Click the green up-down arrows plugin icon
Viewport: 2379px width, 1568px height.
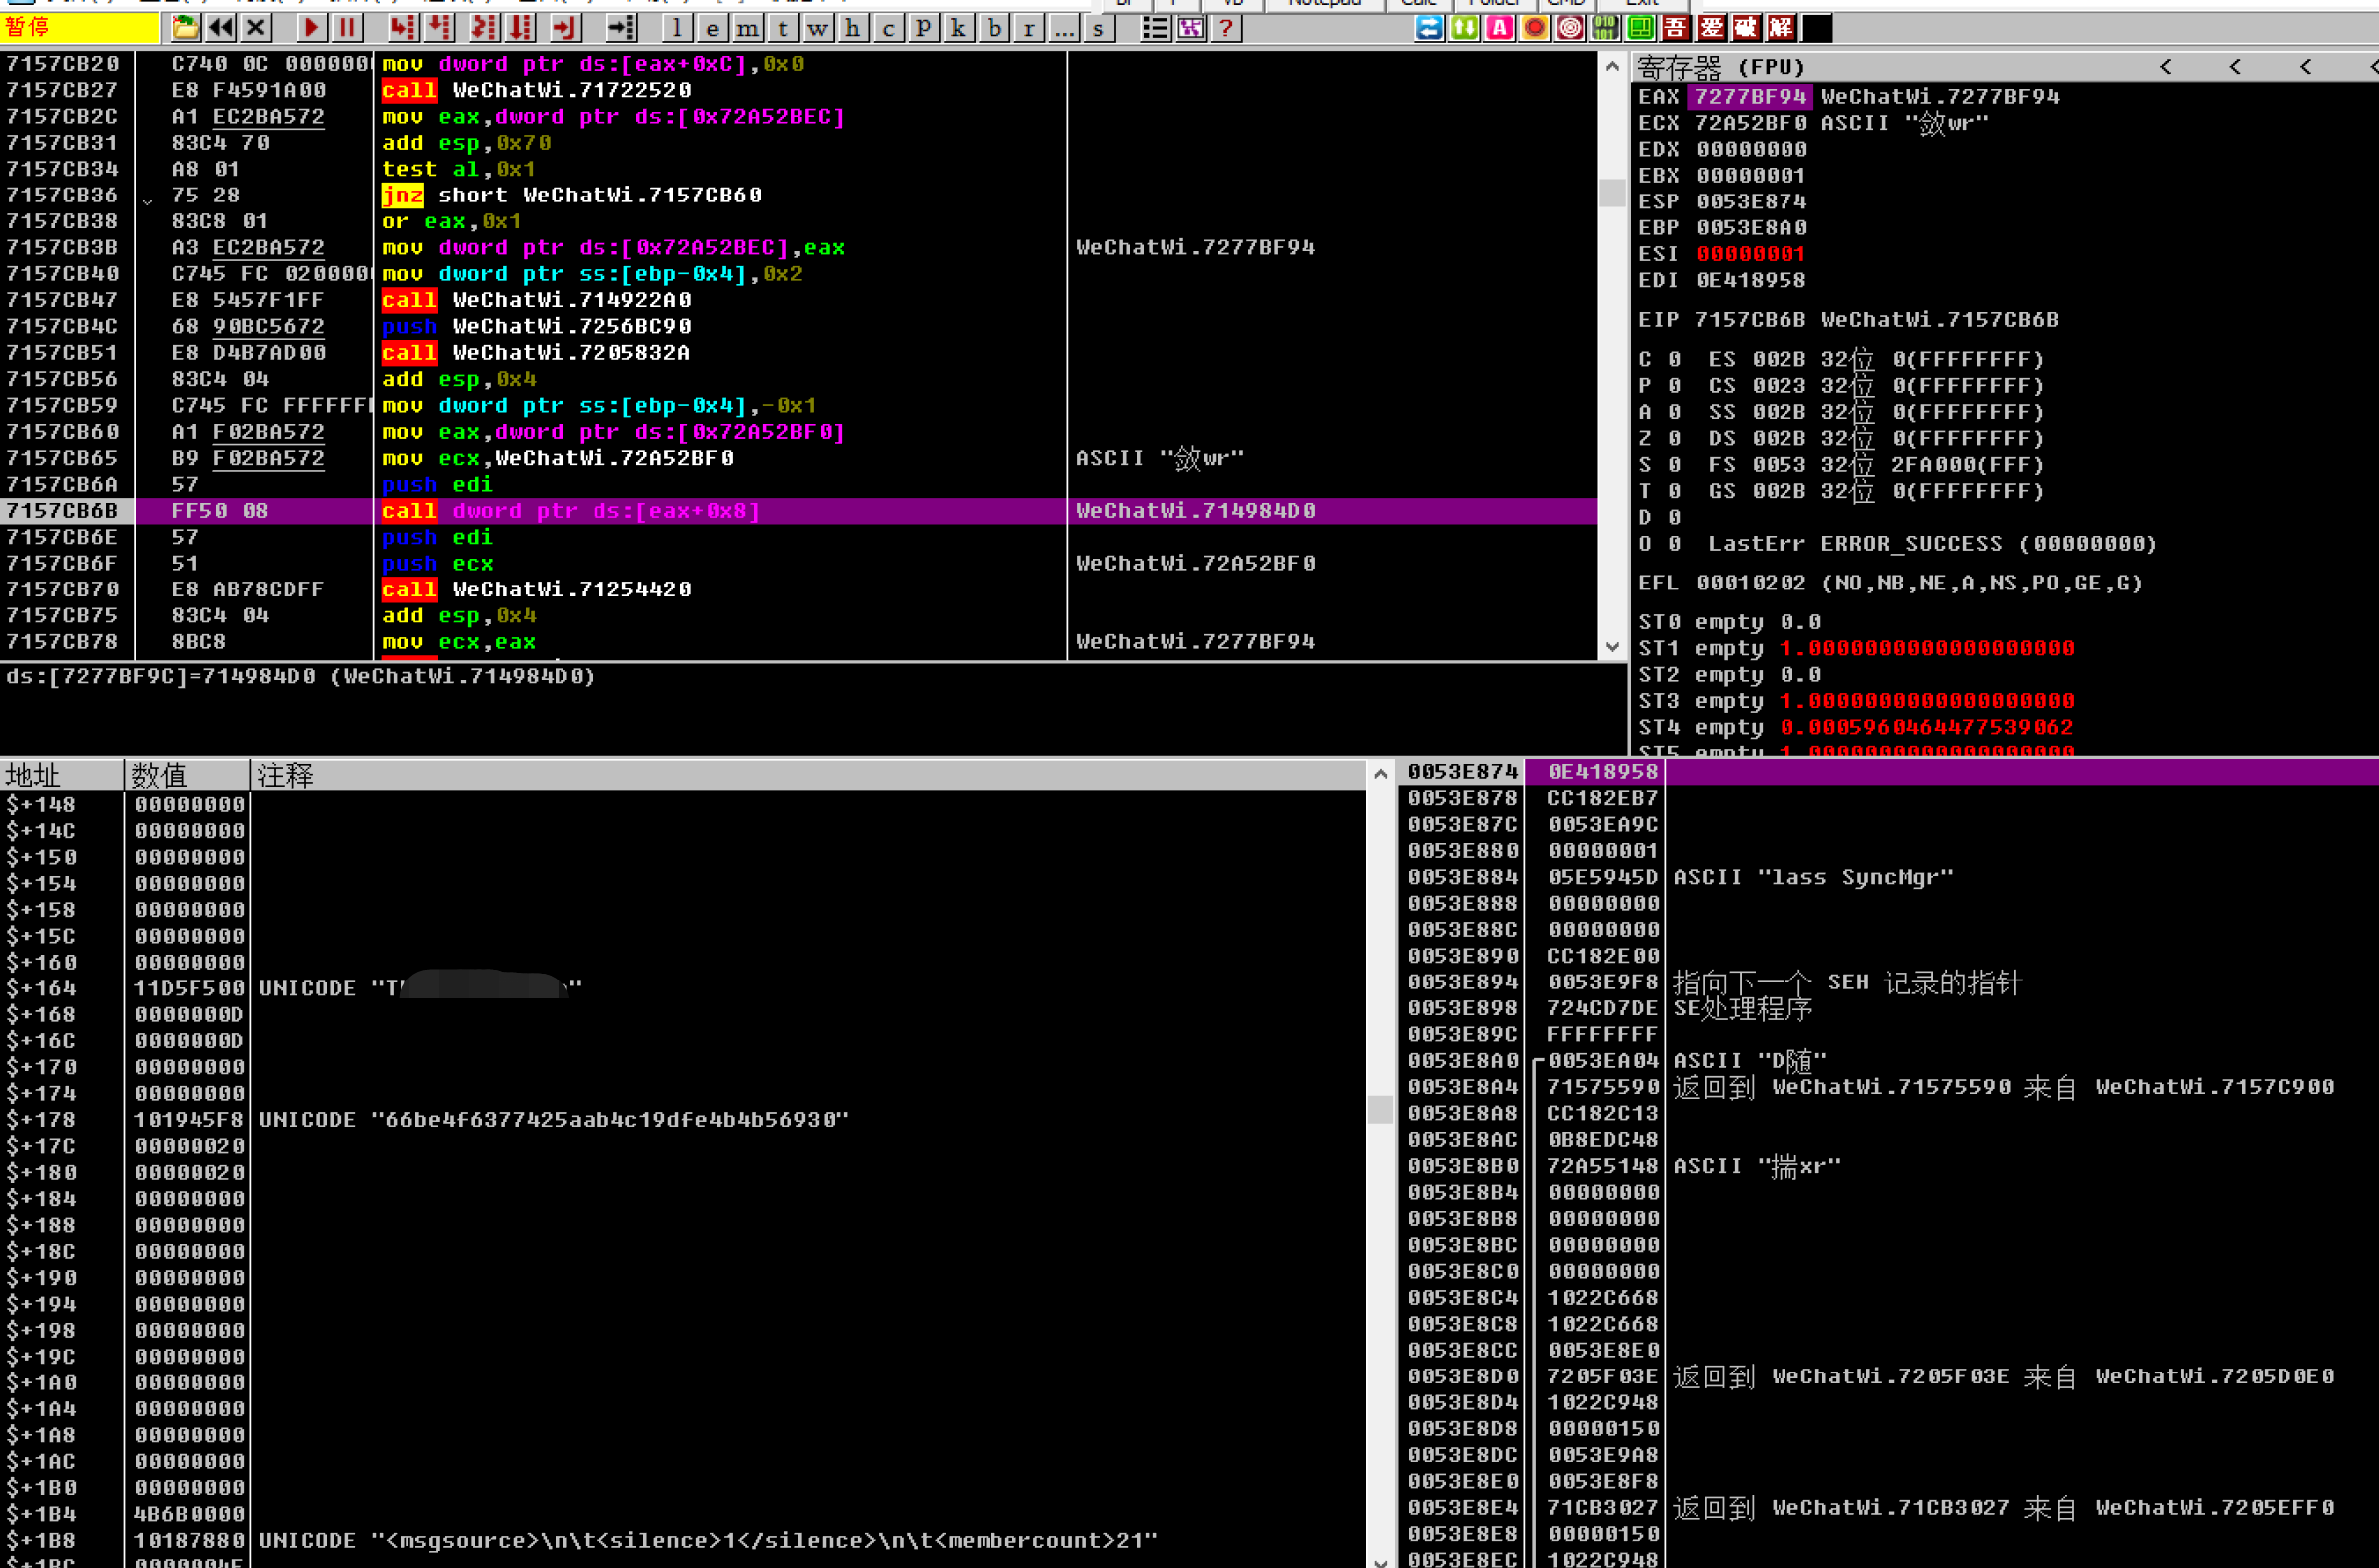coord(1465,28)
